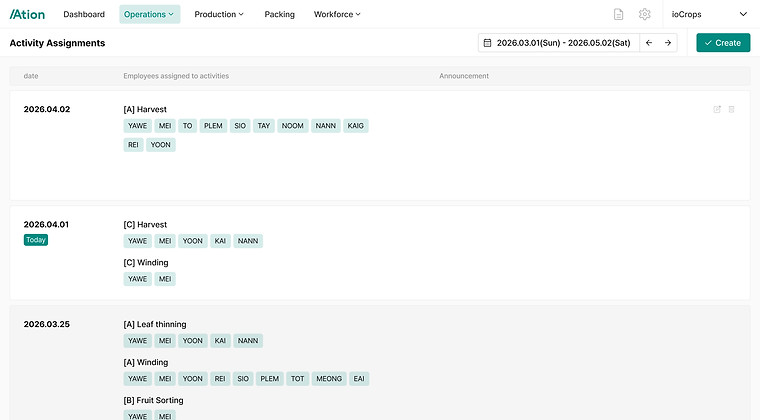Expand the Operations menu

(x=149, y=15)
